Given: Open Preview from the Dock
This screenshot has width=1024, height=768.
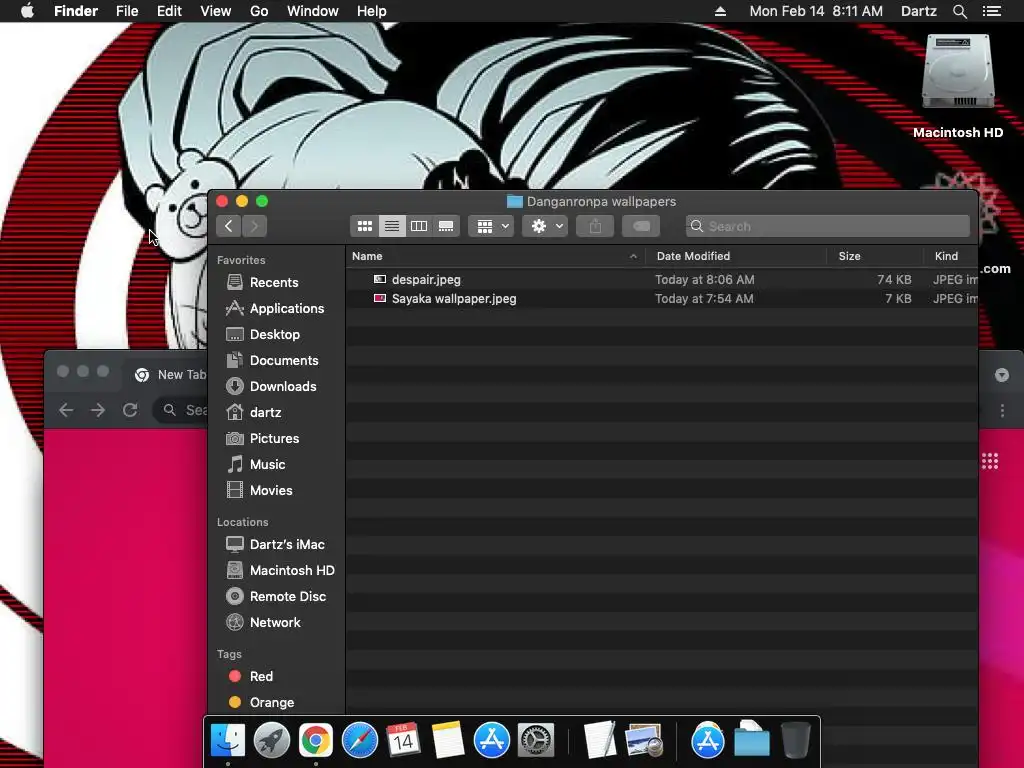Looking at the screenshot, I should point(643,741).
